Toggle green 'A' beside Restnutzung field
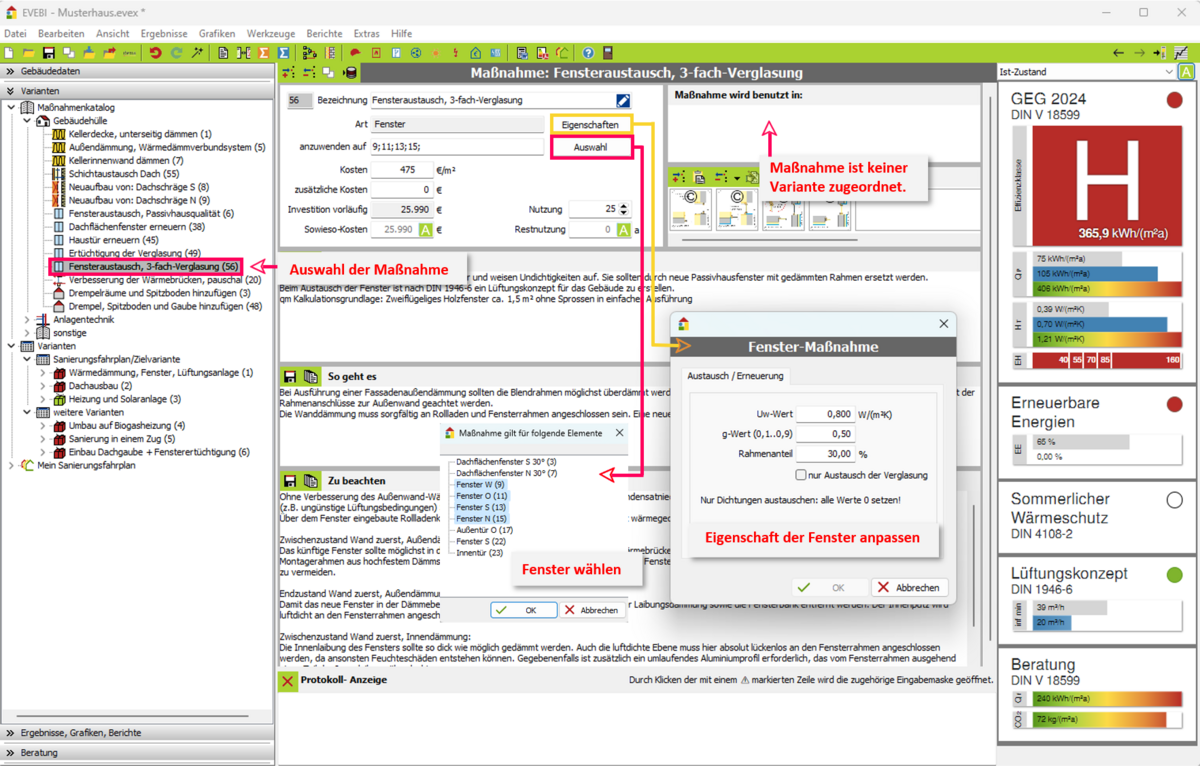The height and width of the screenshot is (766, 1200). click(623, 230)
